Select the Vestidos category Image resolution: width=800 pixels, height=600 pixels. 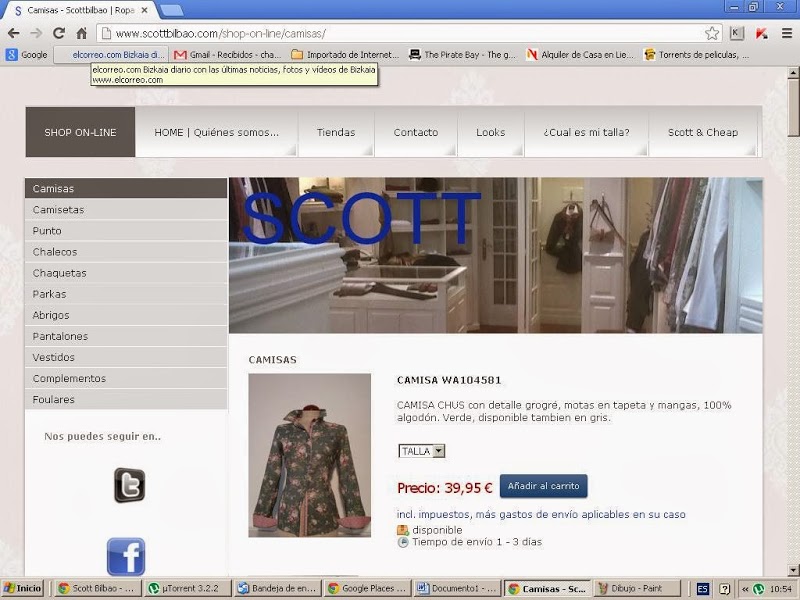pyautogui.click(x=126, y=357)
